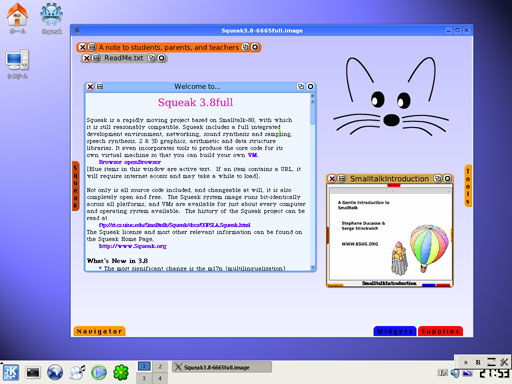Open the KDE K menu
This screenshot has width=512, height=384.
(11, 372)
